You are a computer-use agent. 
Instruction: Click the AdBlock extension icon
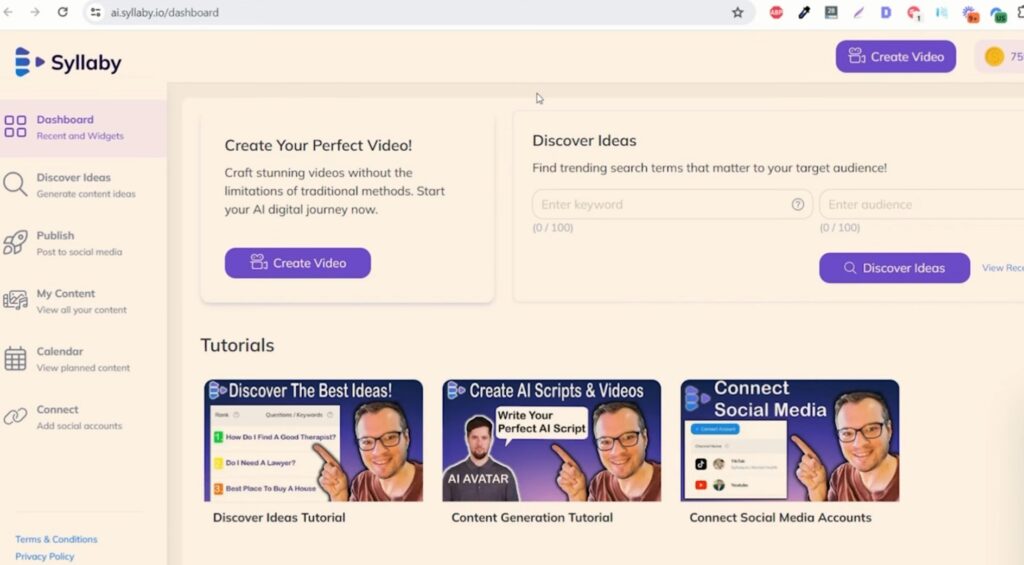[x=776, y=12]
